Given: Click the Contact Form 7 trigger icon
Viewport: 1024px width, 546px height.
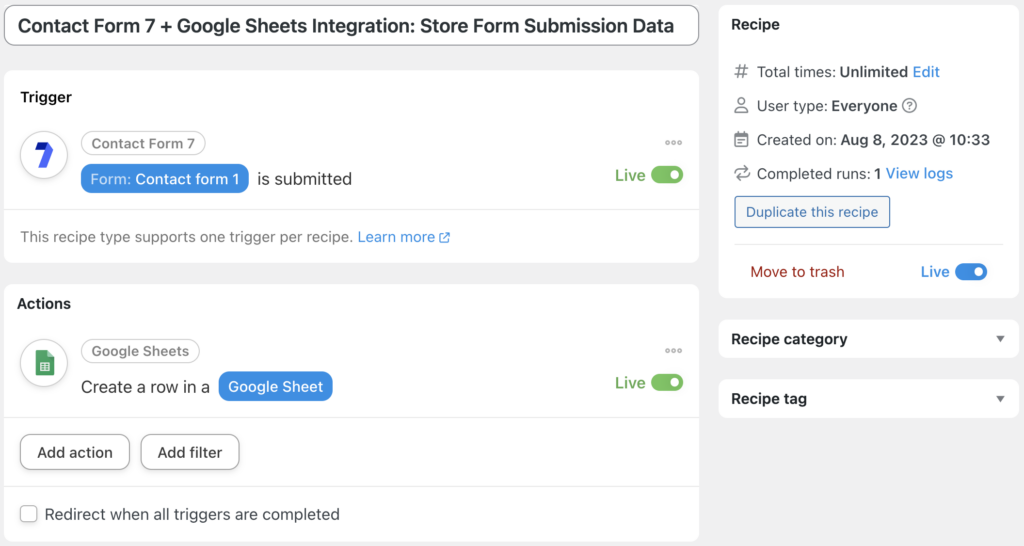Looking at the screenshot, I should coord(44,155).
